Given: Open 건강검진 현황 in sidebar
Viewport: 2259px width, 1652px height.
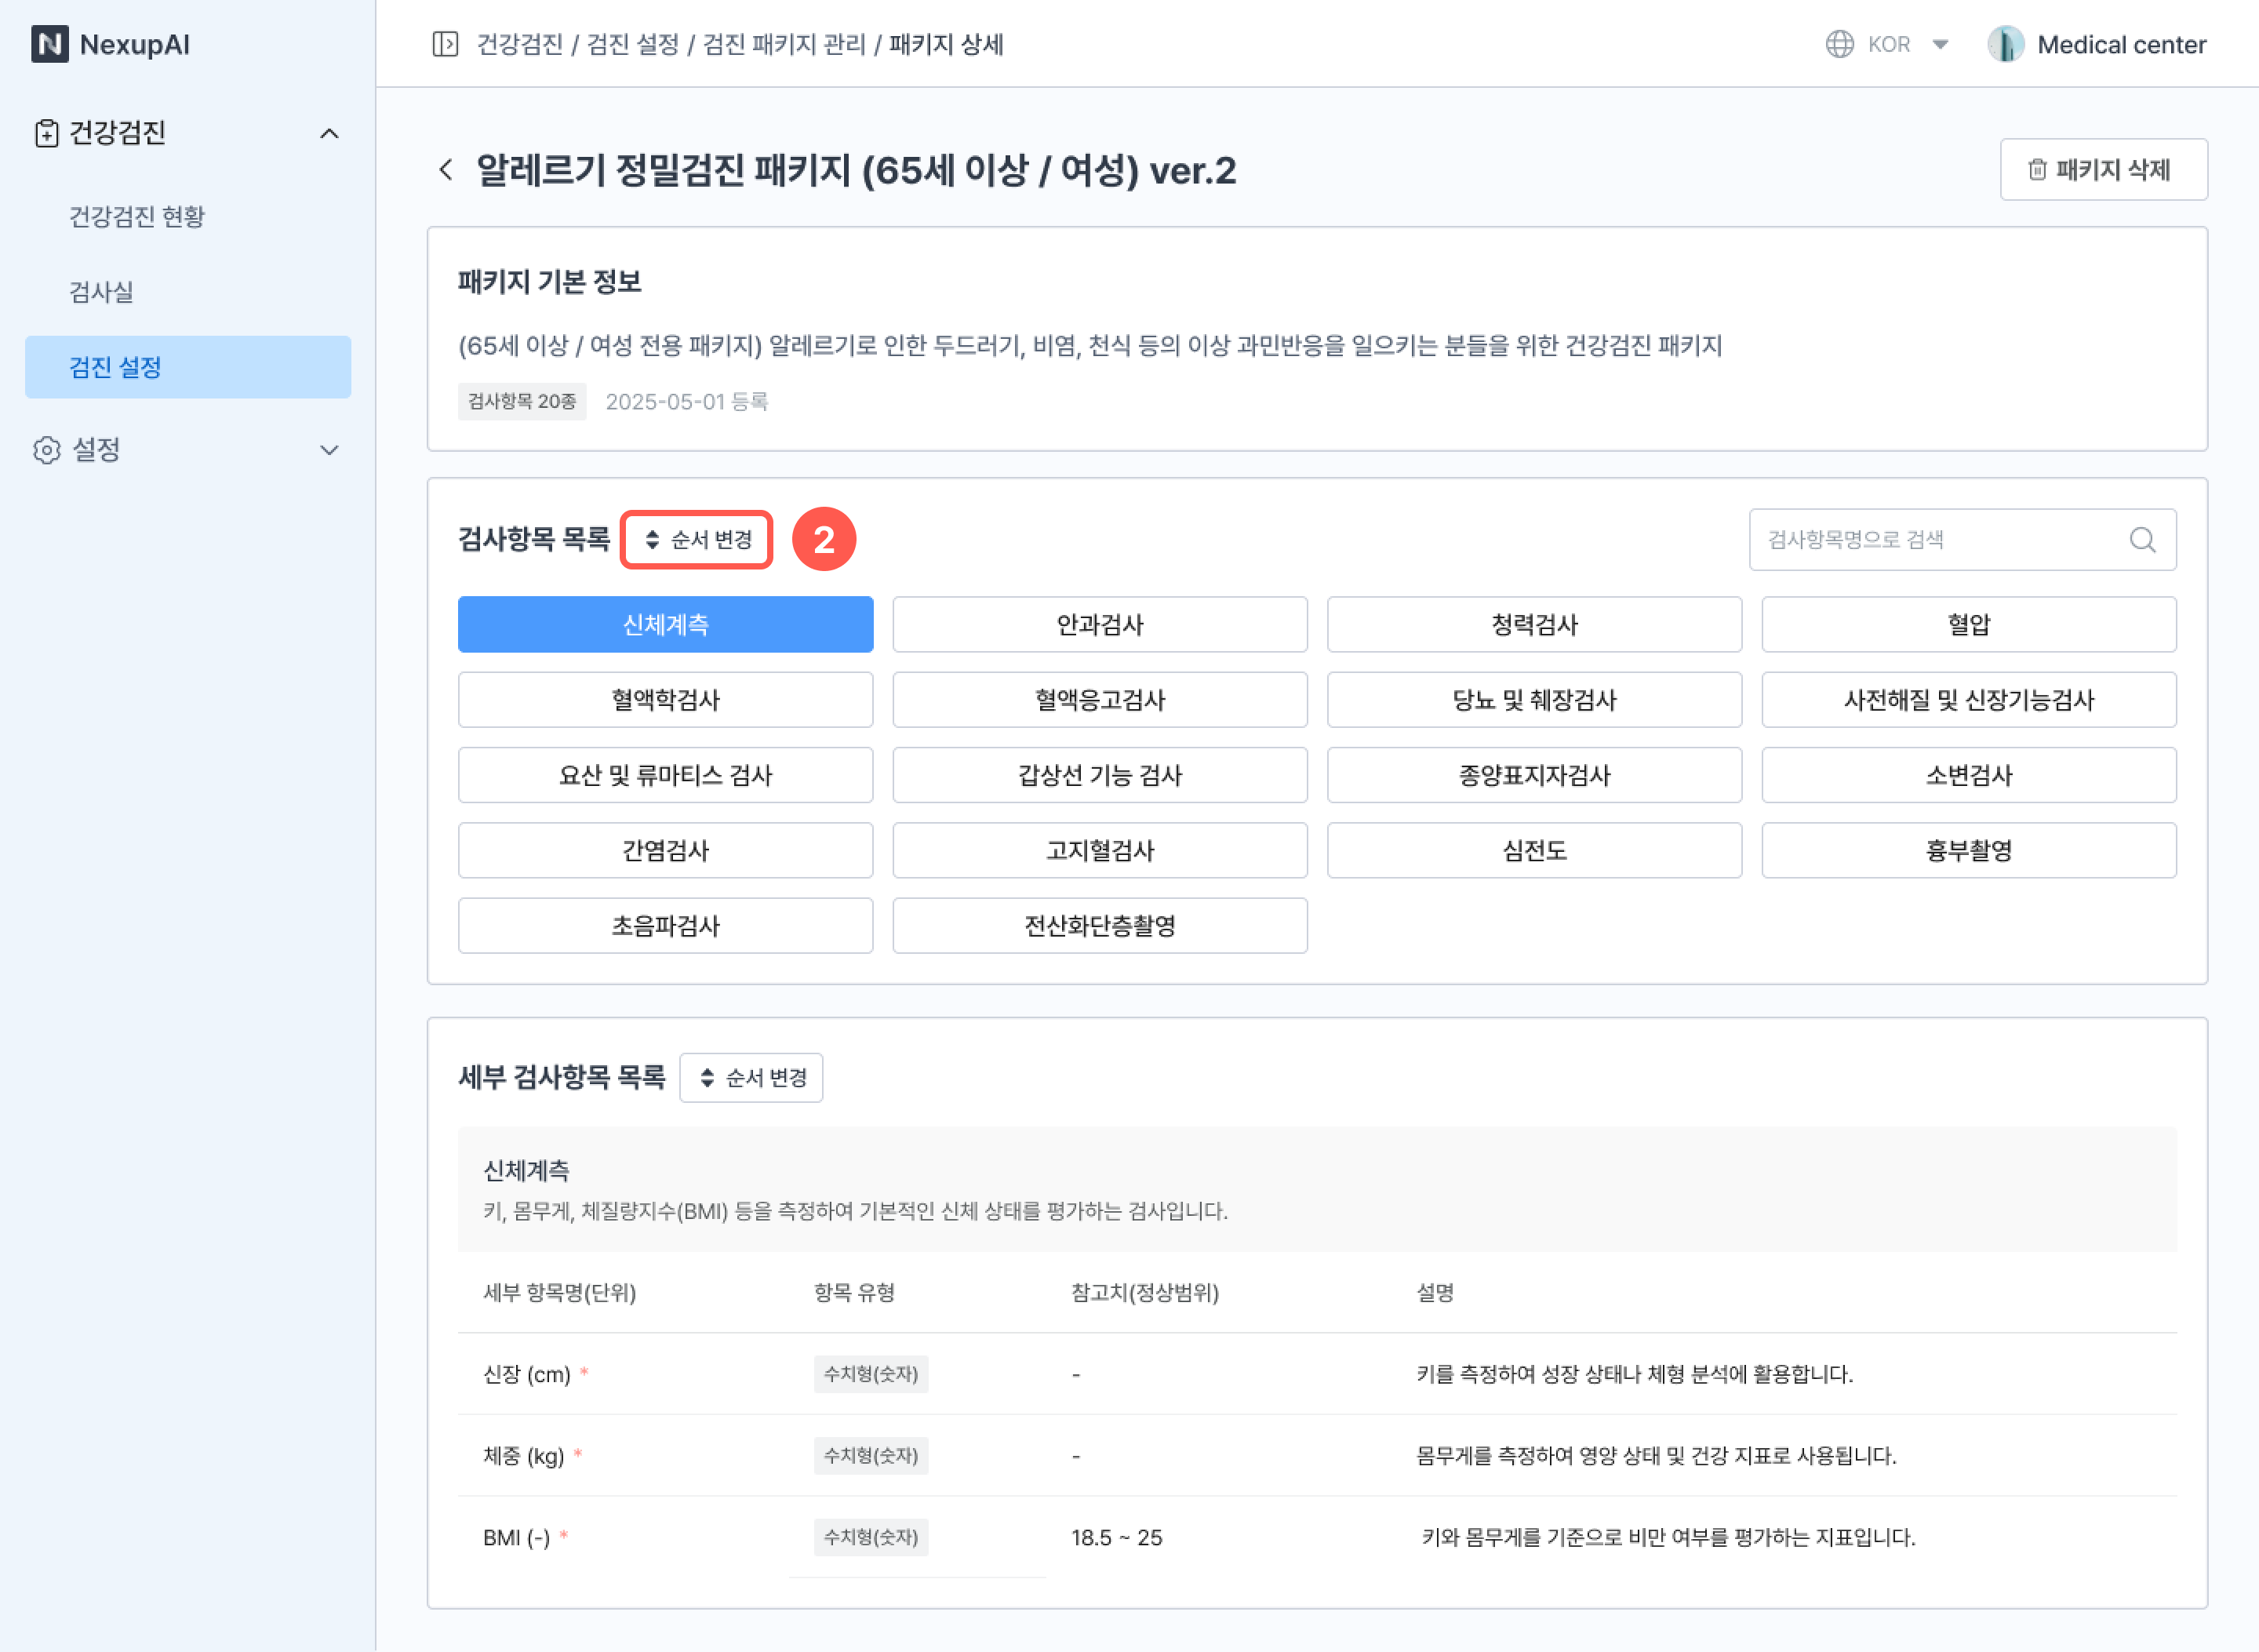Looking at the screenshot, I should coord(137,216).
